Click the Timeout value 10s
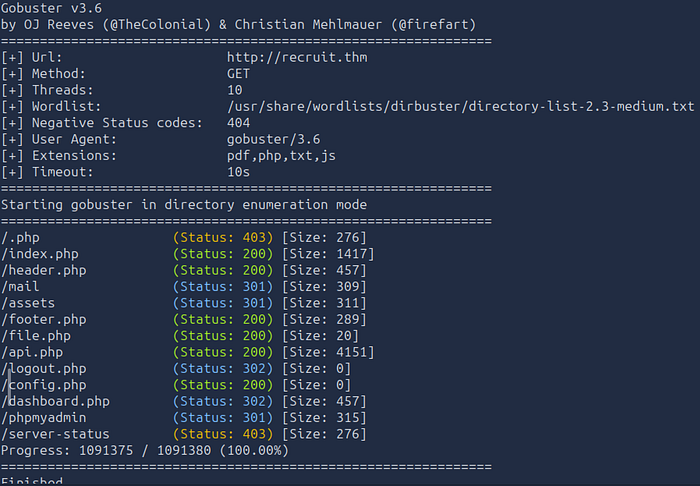Viewport: 700px width, 486px height. pyautogui.click(x=238, y=172)
